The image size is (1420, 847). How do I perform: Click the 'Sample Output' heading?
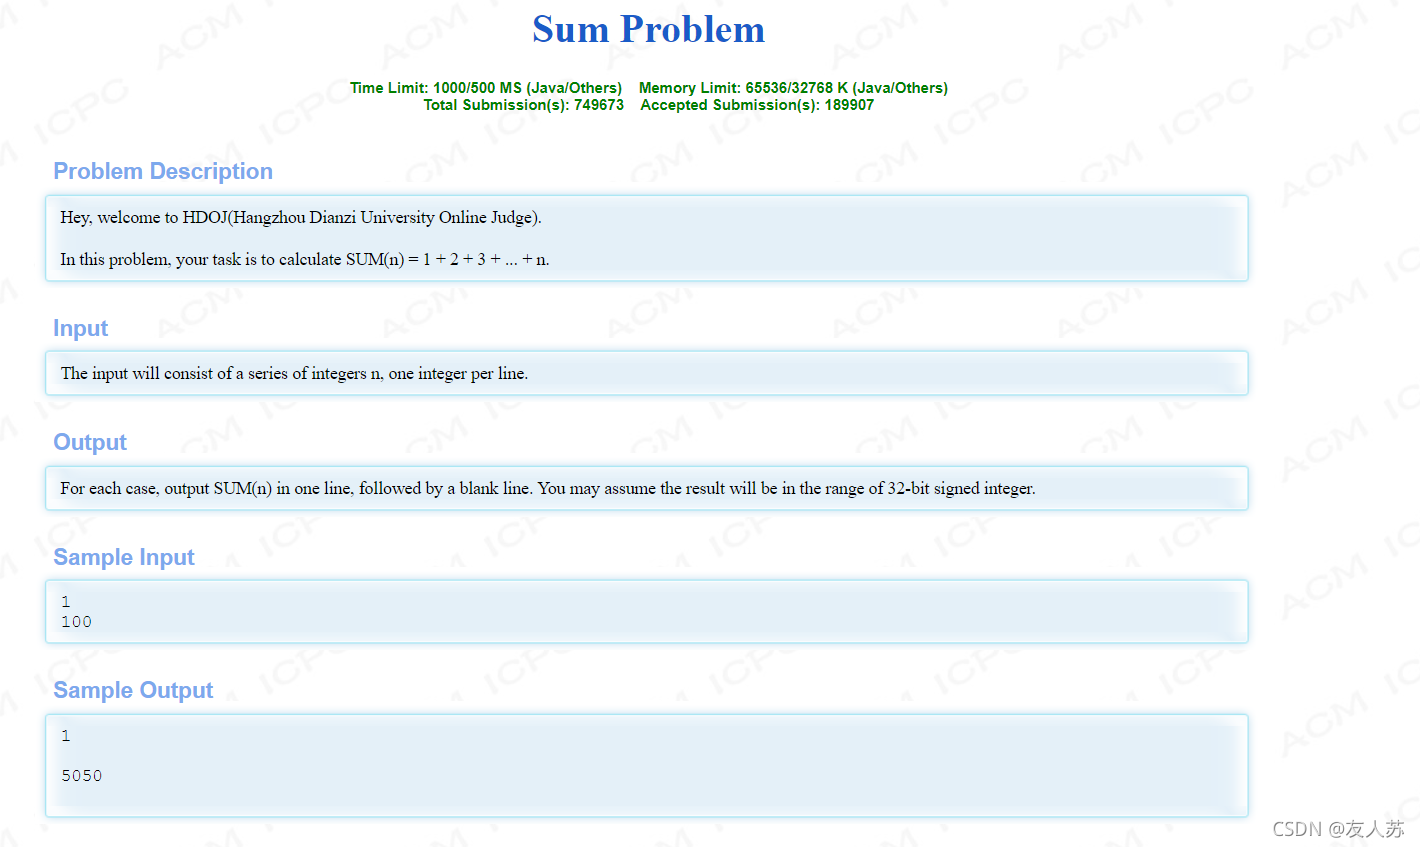click(133, 690)
